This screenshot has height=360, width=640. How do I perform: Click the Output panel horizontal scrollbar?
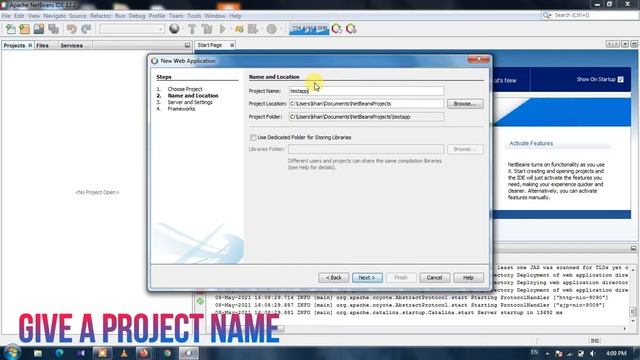coord(416,329)
